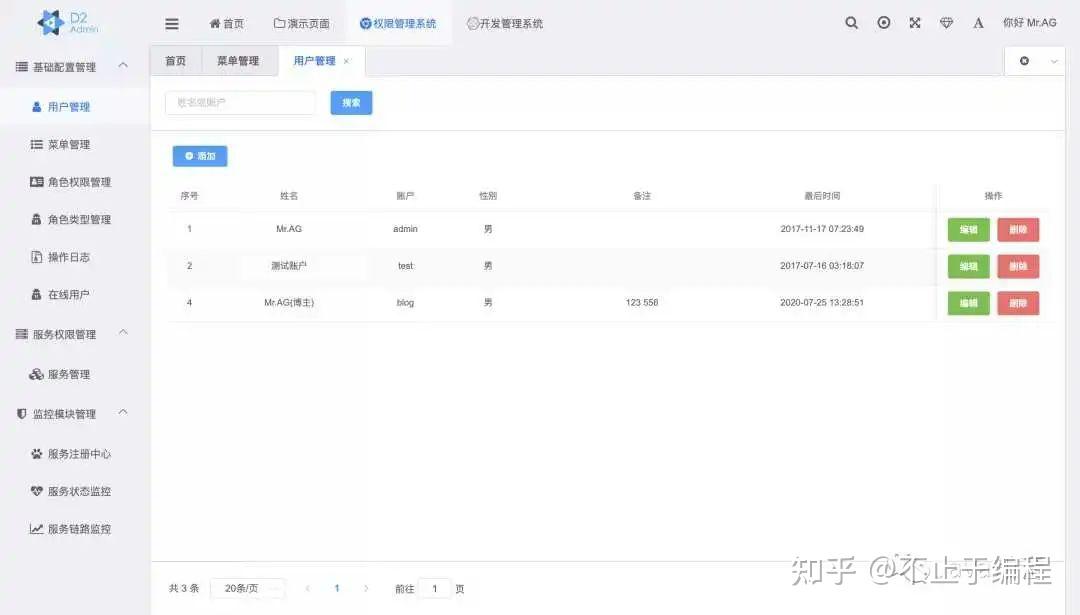This screenshot has height=615, width=1080.
Task: Delete the 测试账户 test row
Action: click(1018, 266)
